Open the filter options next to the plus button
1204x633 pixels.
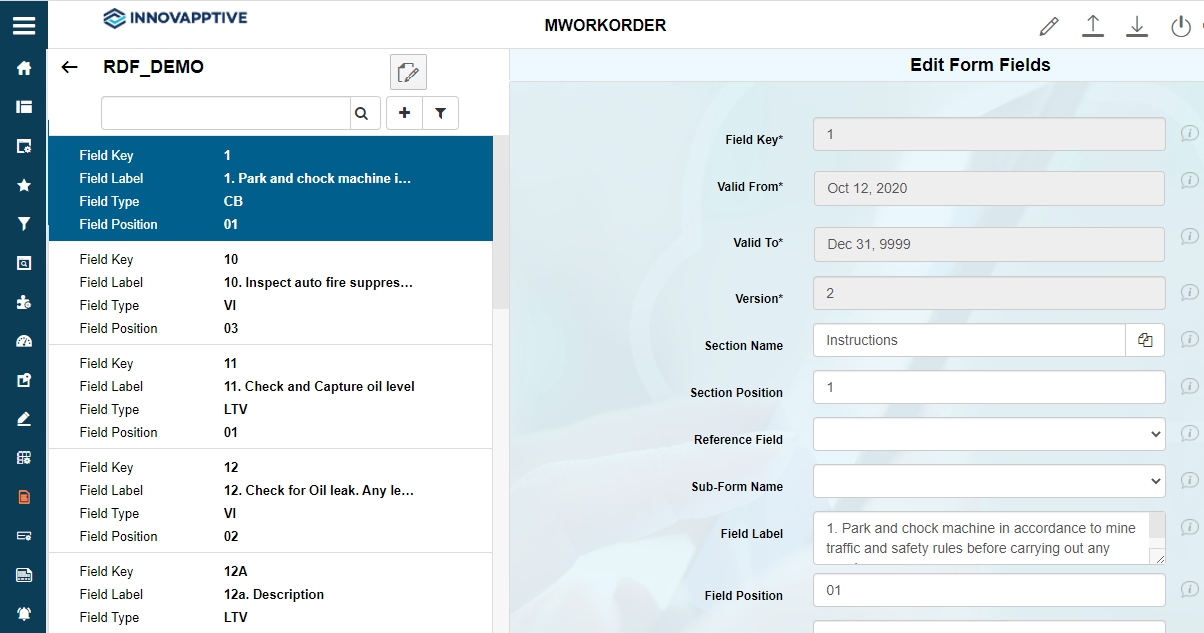click(x=440, y=112)
